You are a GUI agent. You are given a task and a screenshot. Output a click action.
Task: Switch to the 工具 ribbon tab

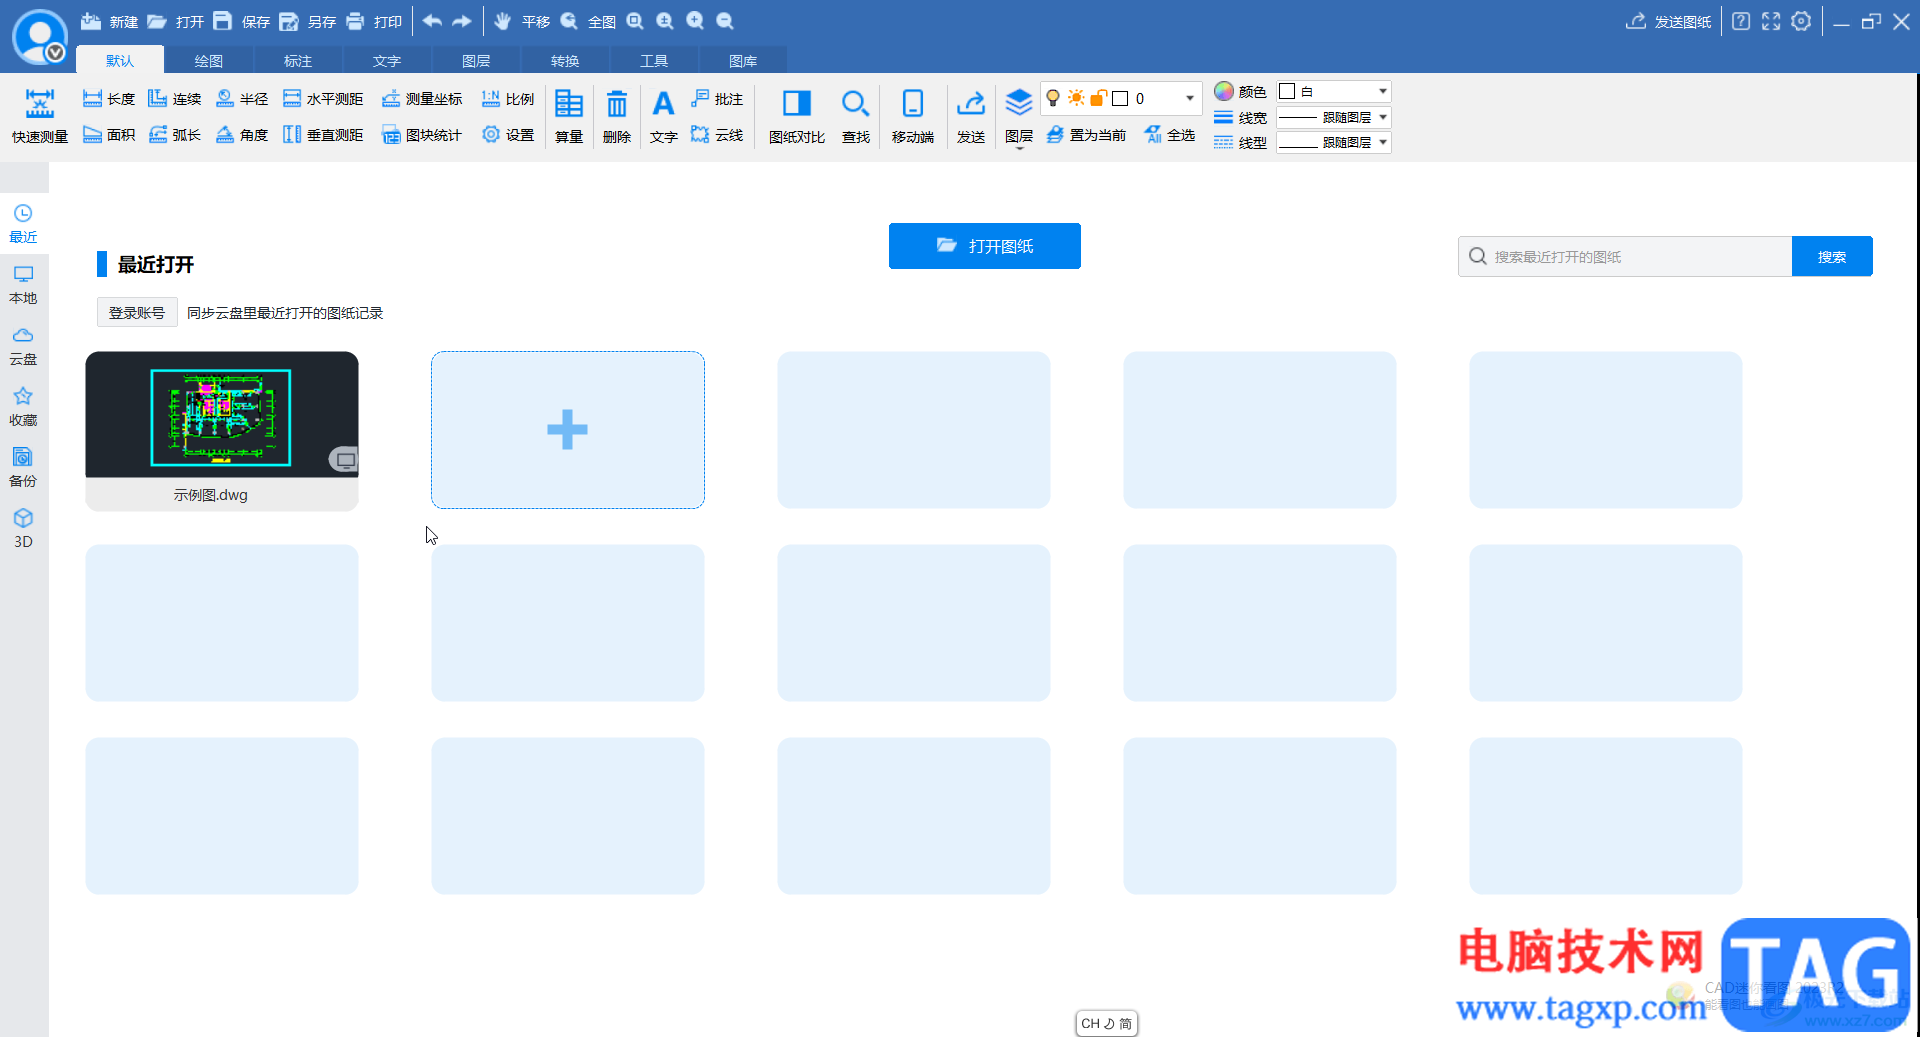pyautogui.click(x=654, y=61)
